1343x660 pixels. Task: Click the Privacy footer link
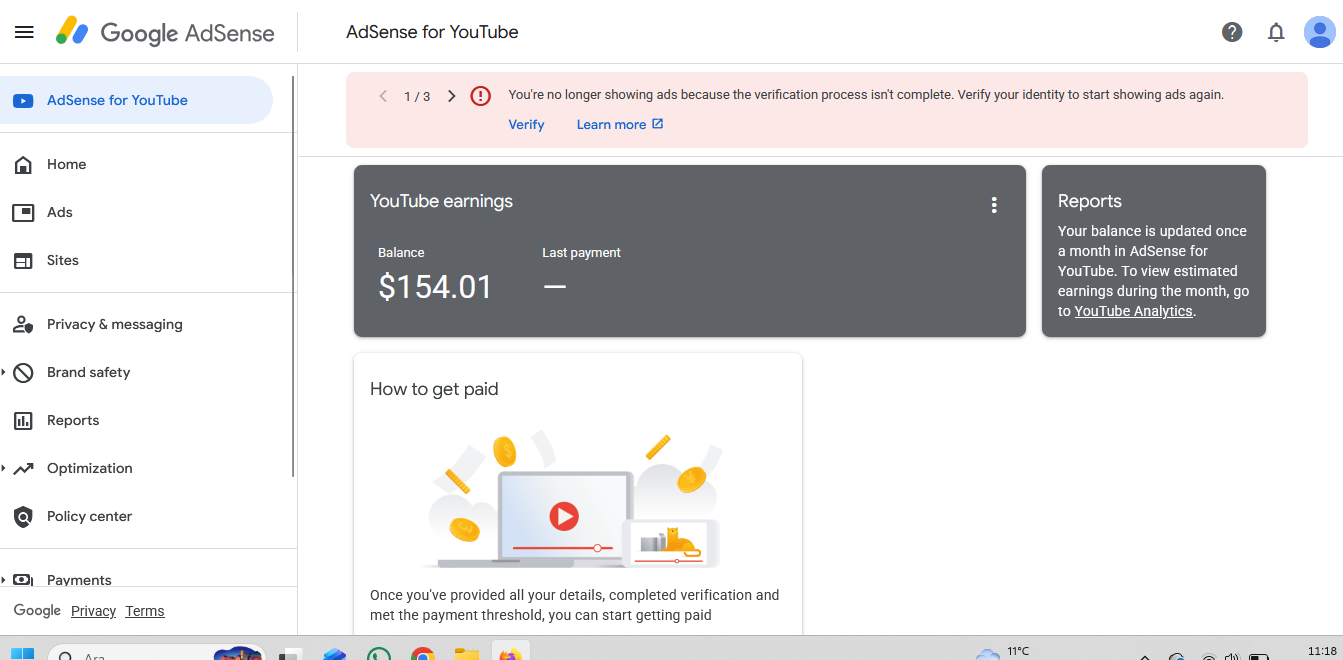tap(94, 611)
